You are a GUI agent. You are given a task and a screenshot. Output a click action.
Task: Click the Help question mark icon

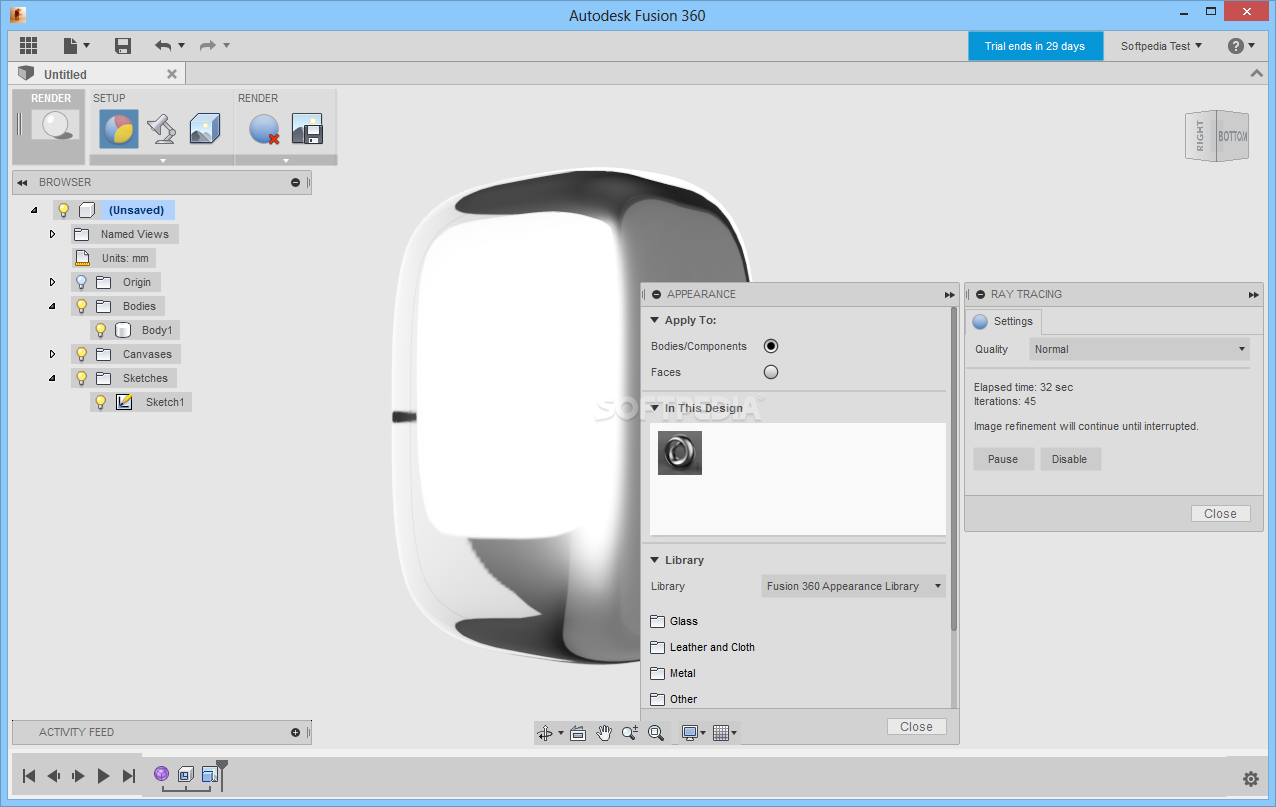1236,46
